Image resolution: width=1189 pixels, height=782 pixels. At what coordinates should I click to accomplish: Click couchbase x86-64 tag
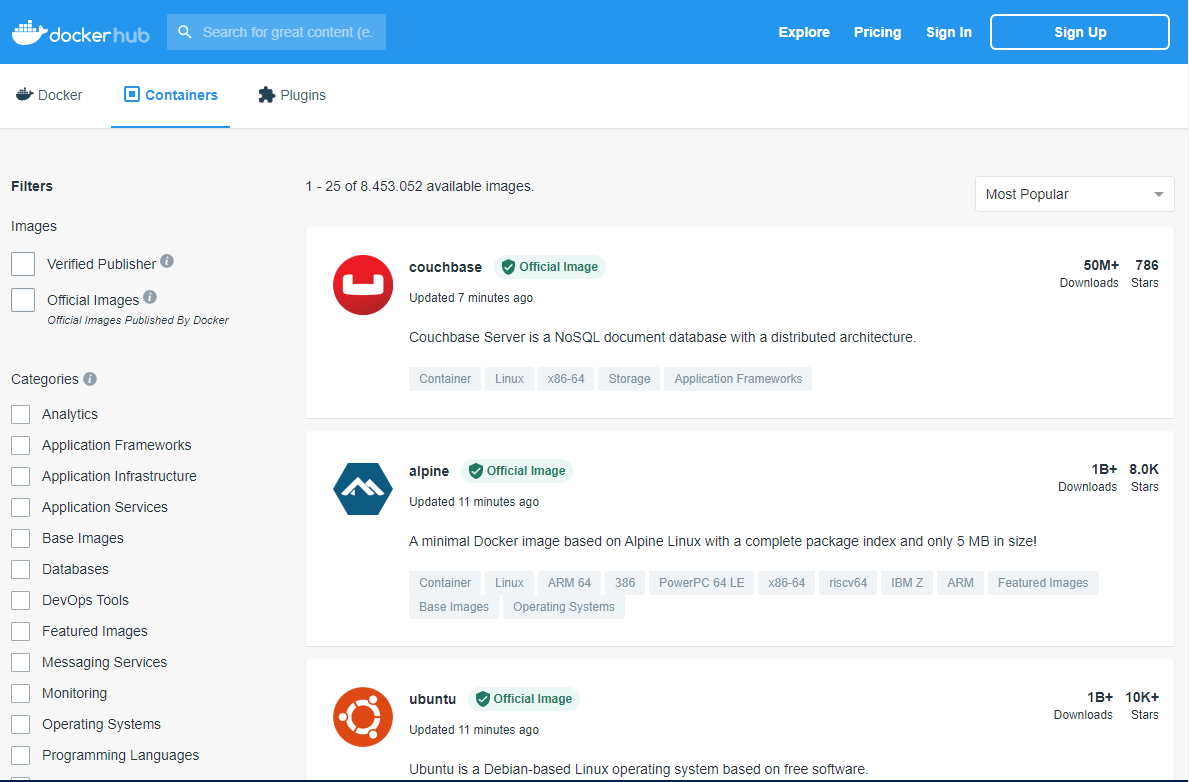tap(566, 378)
